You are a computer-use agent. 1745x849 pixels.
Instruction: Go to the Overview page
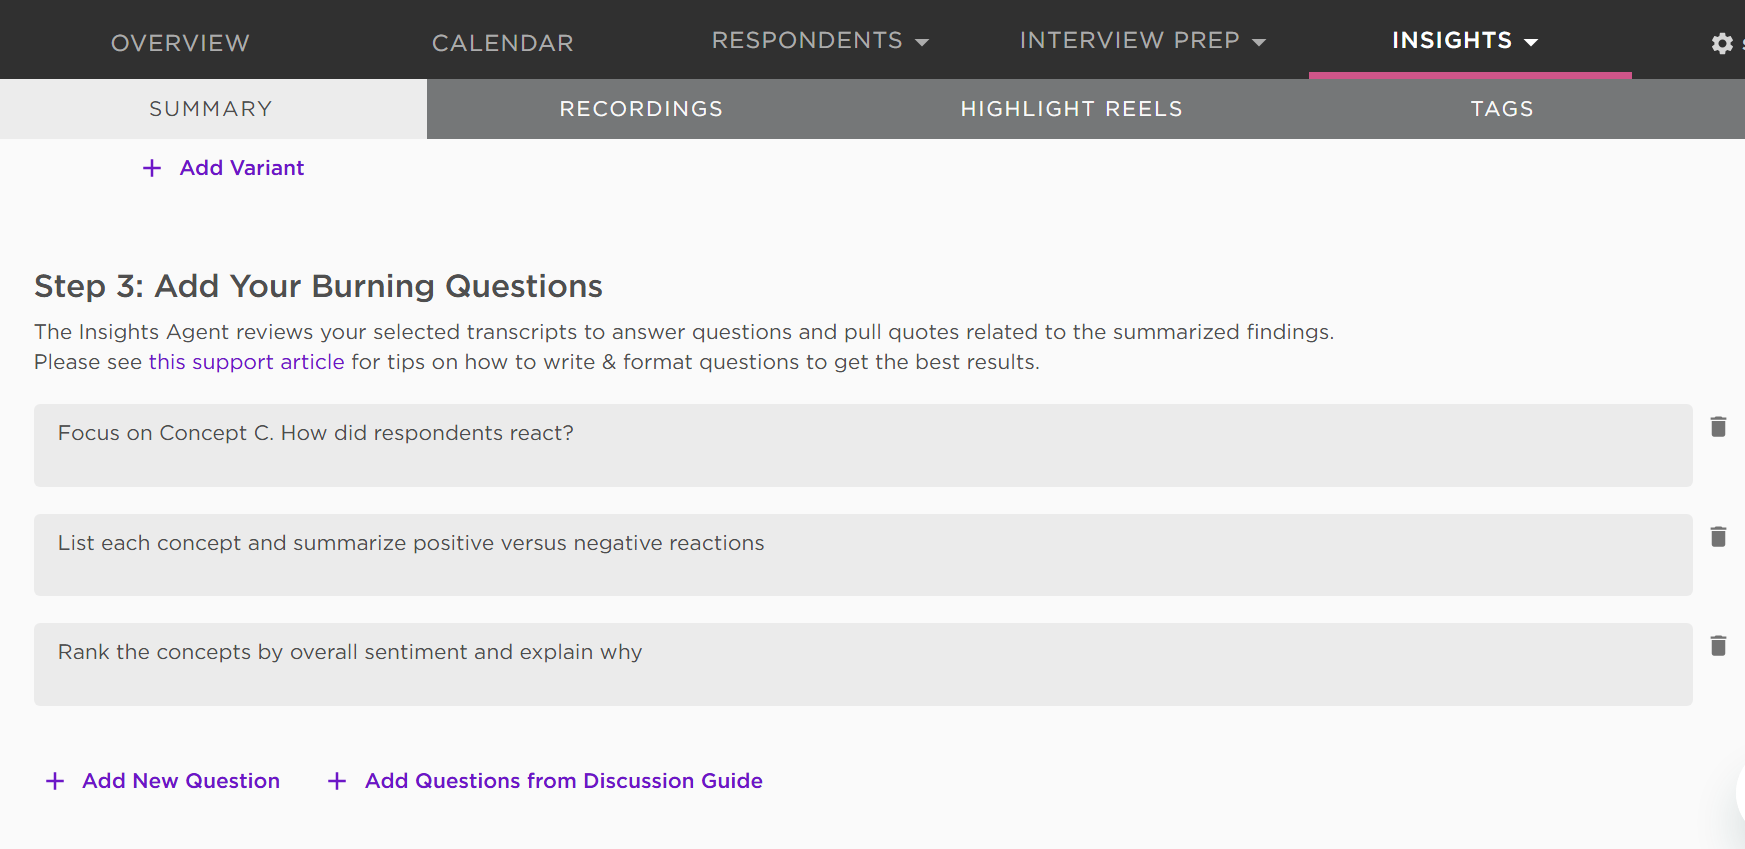tap(180, 43)
